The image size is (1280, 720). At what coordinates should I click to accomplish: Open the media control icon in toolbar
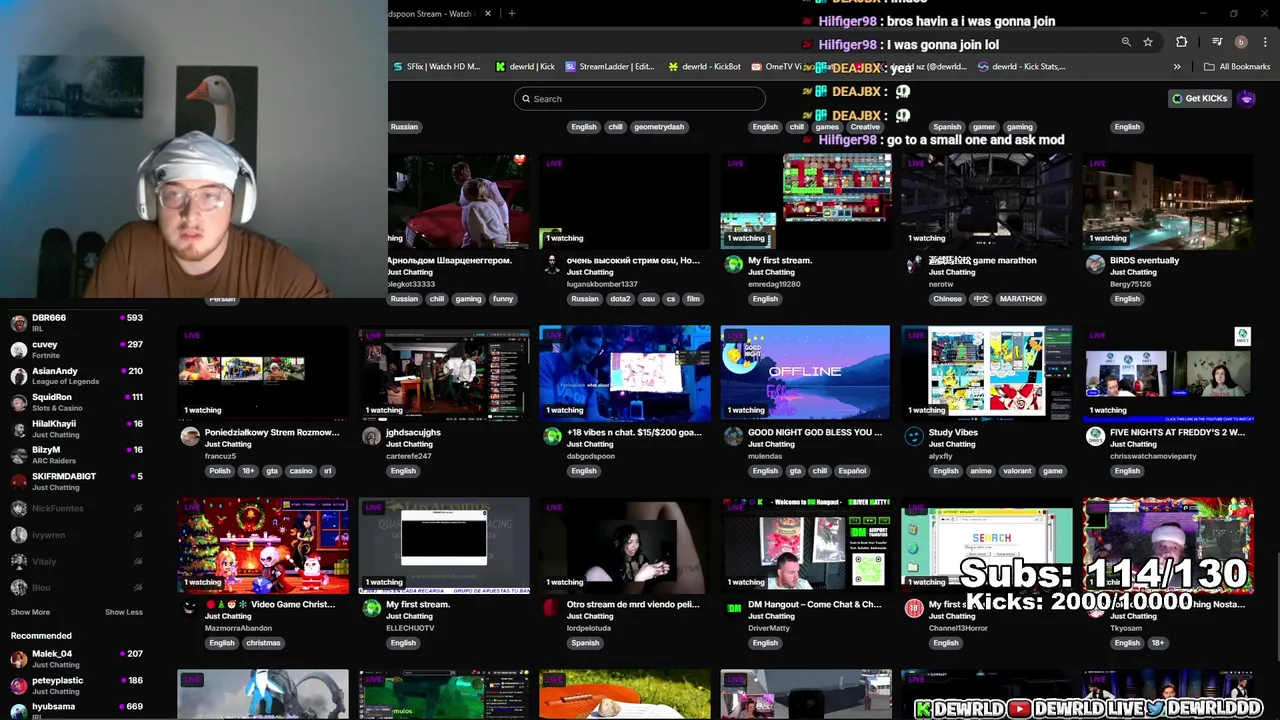pos(1217,42)
